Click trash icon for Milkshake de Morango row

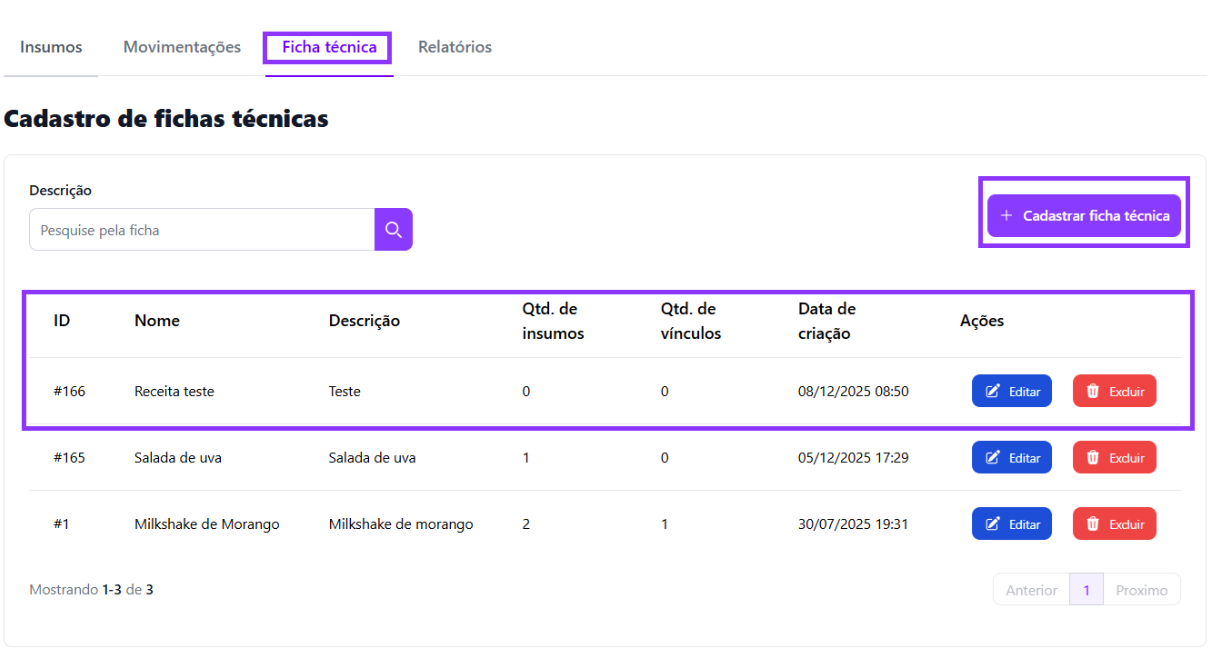tap(1093, 524)
